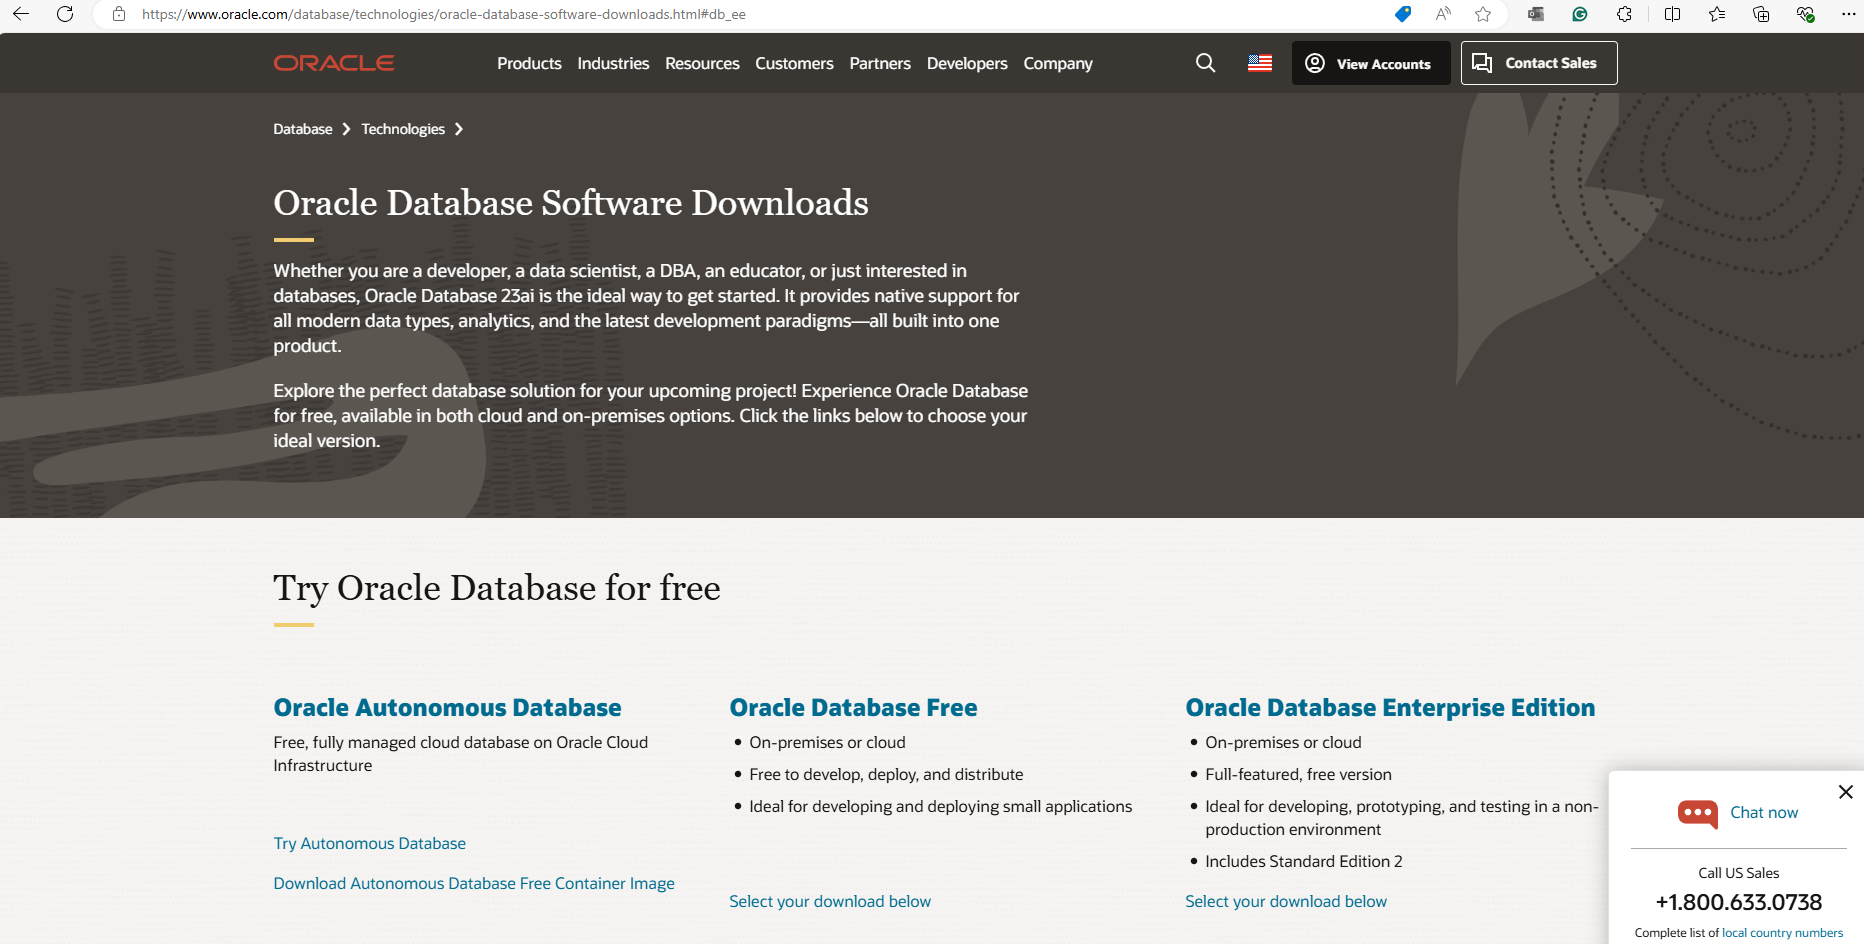Open the Products navigation menu

coord(529,62)
